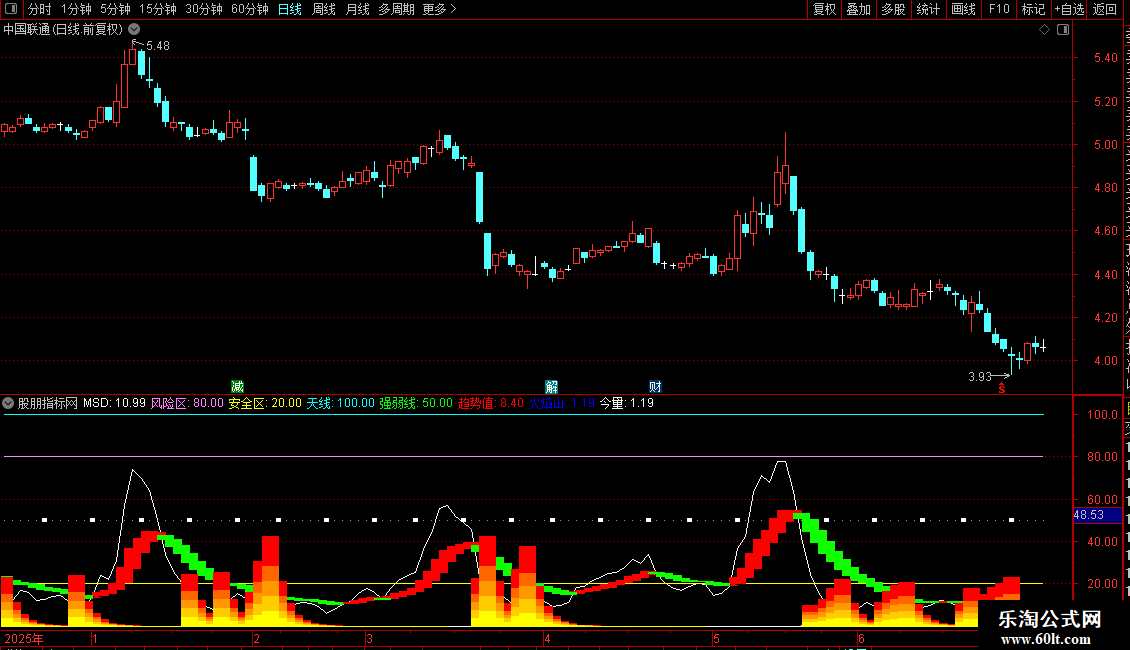This screenshot has height=650, width=1130.
Task: Select the 15分钟 period
Action: 157,9
